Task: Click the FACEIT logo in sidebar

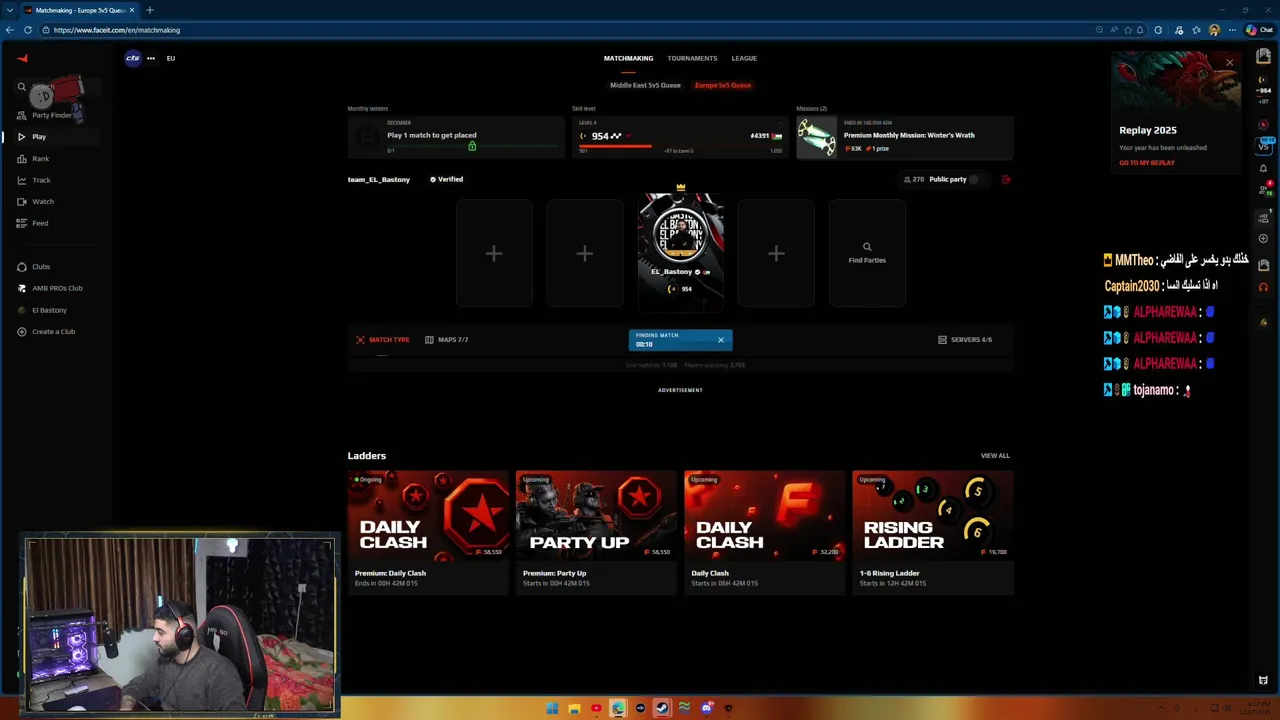Action: coord(22,58)
